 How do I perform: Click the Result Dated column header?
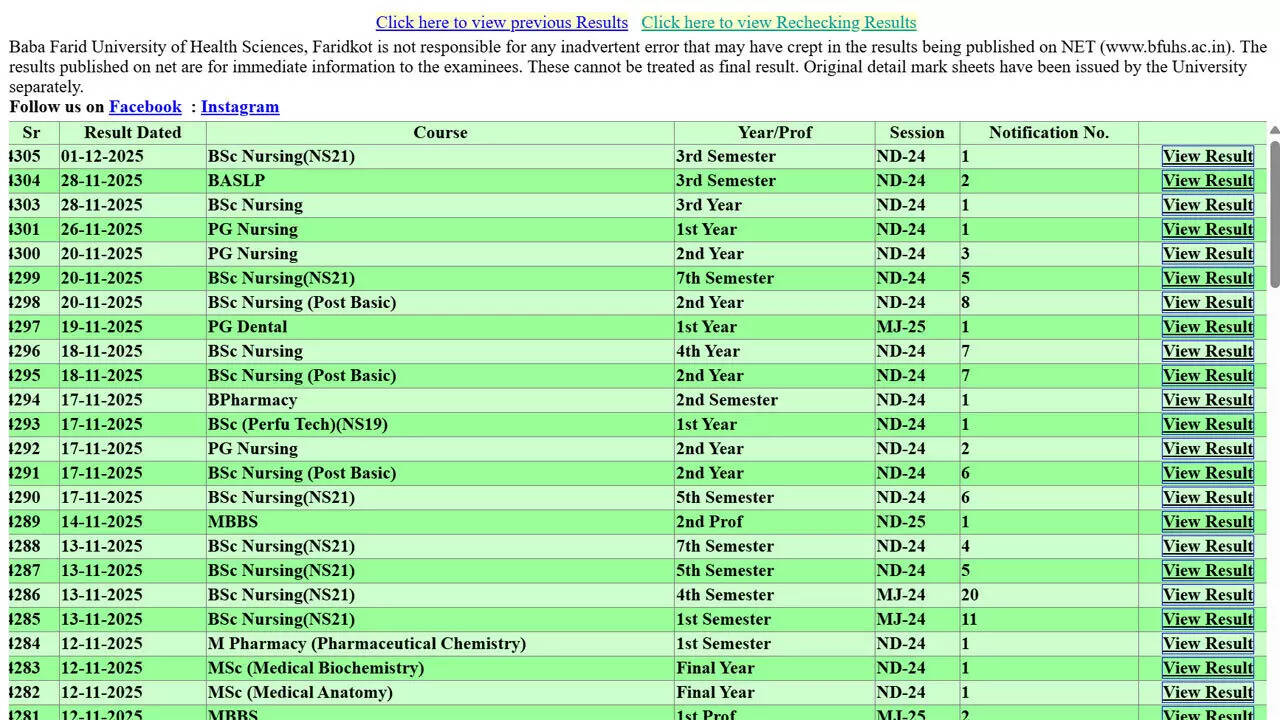[x=132, y=132]
